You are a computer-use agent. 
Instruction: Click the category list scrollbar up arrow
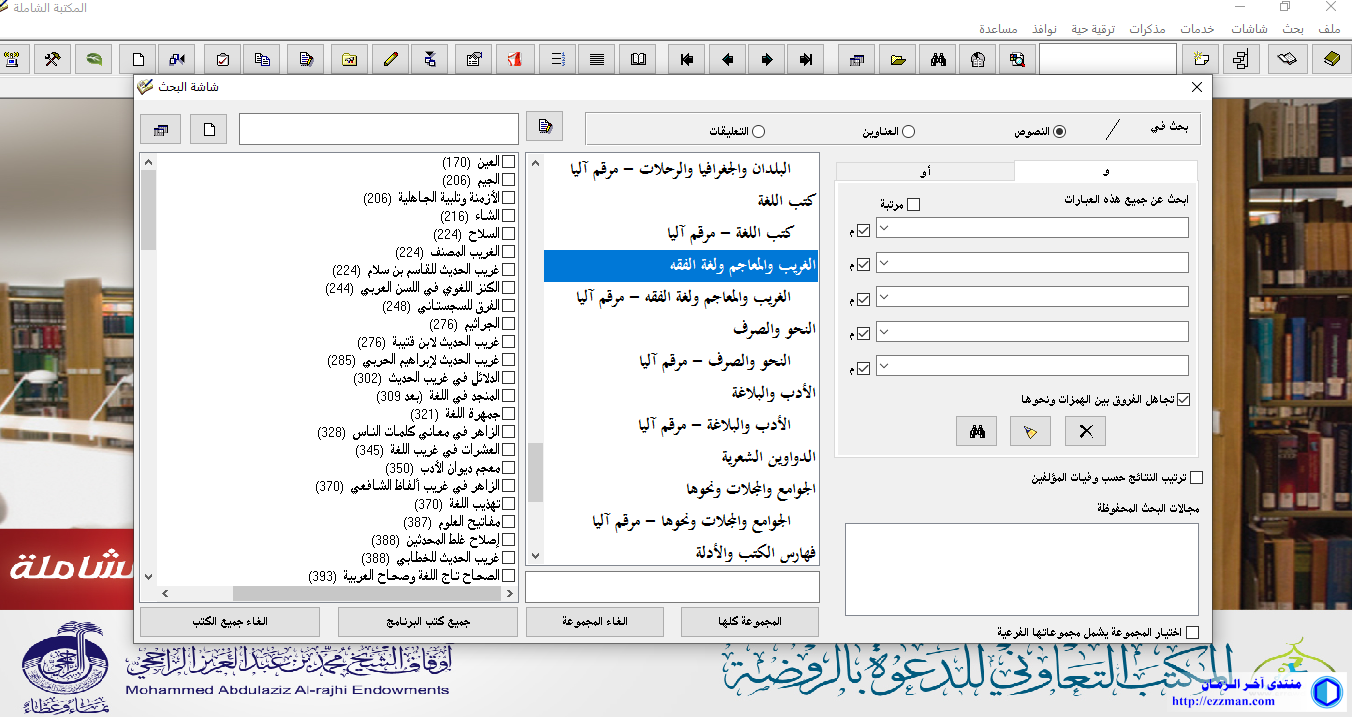point(535,163)
